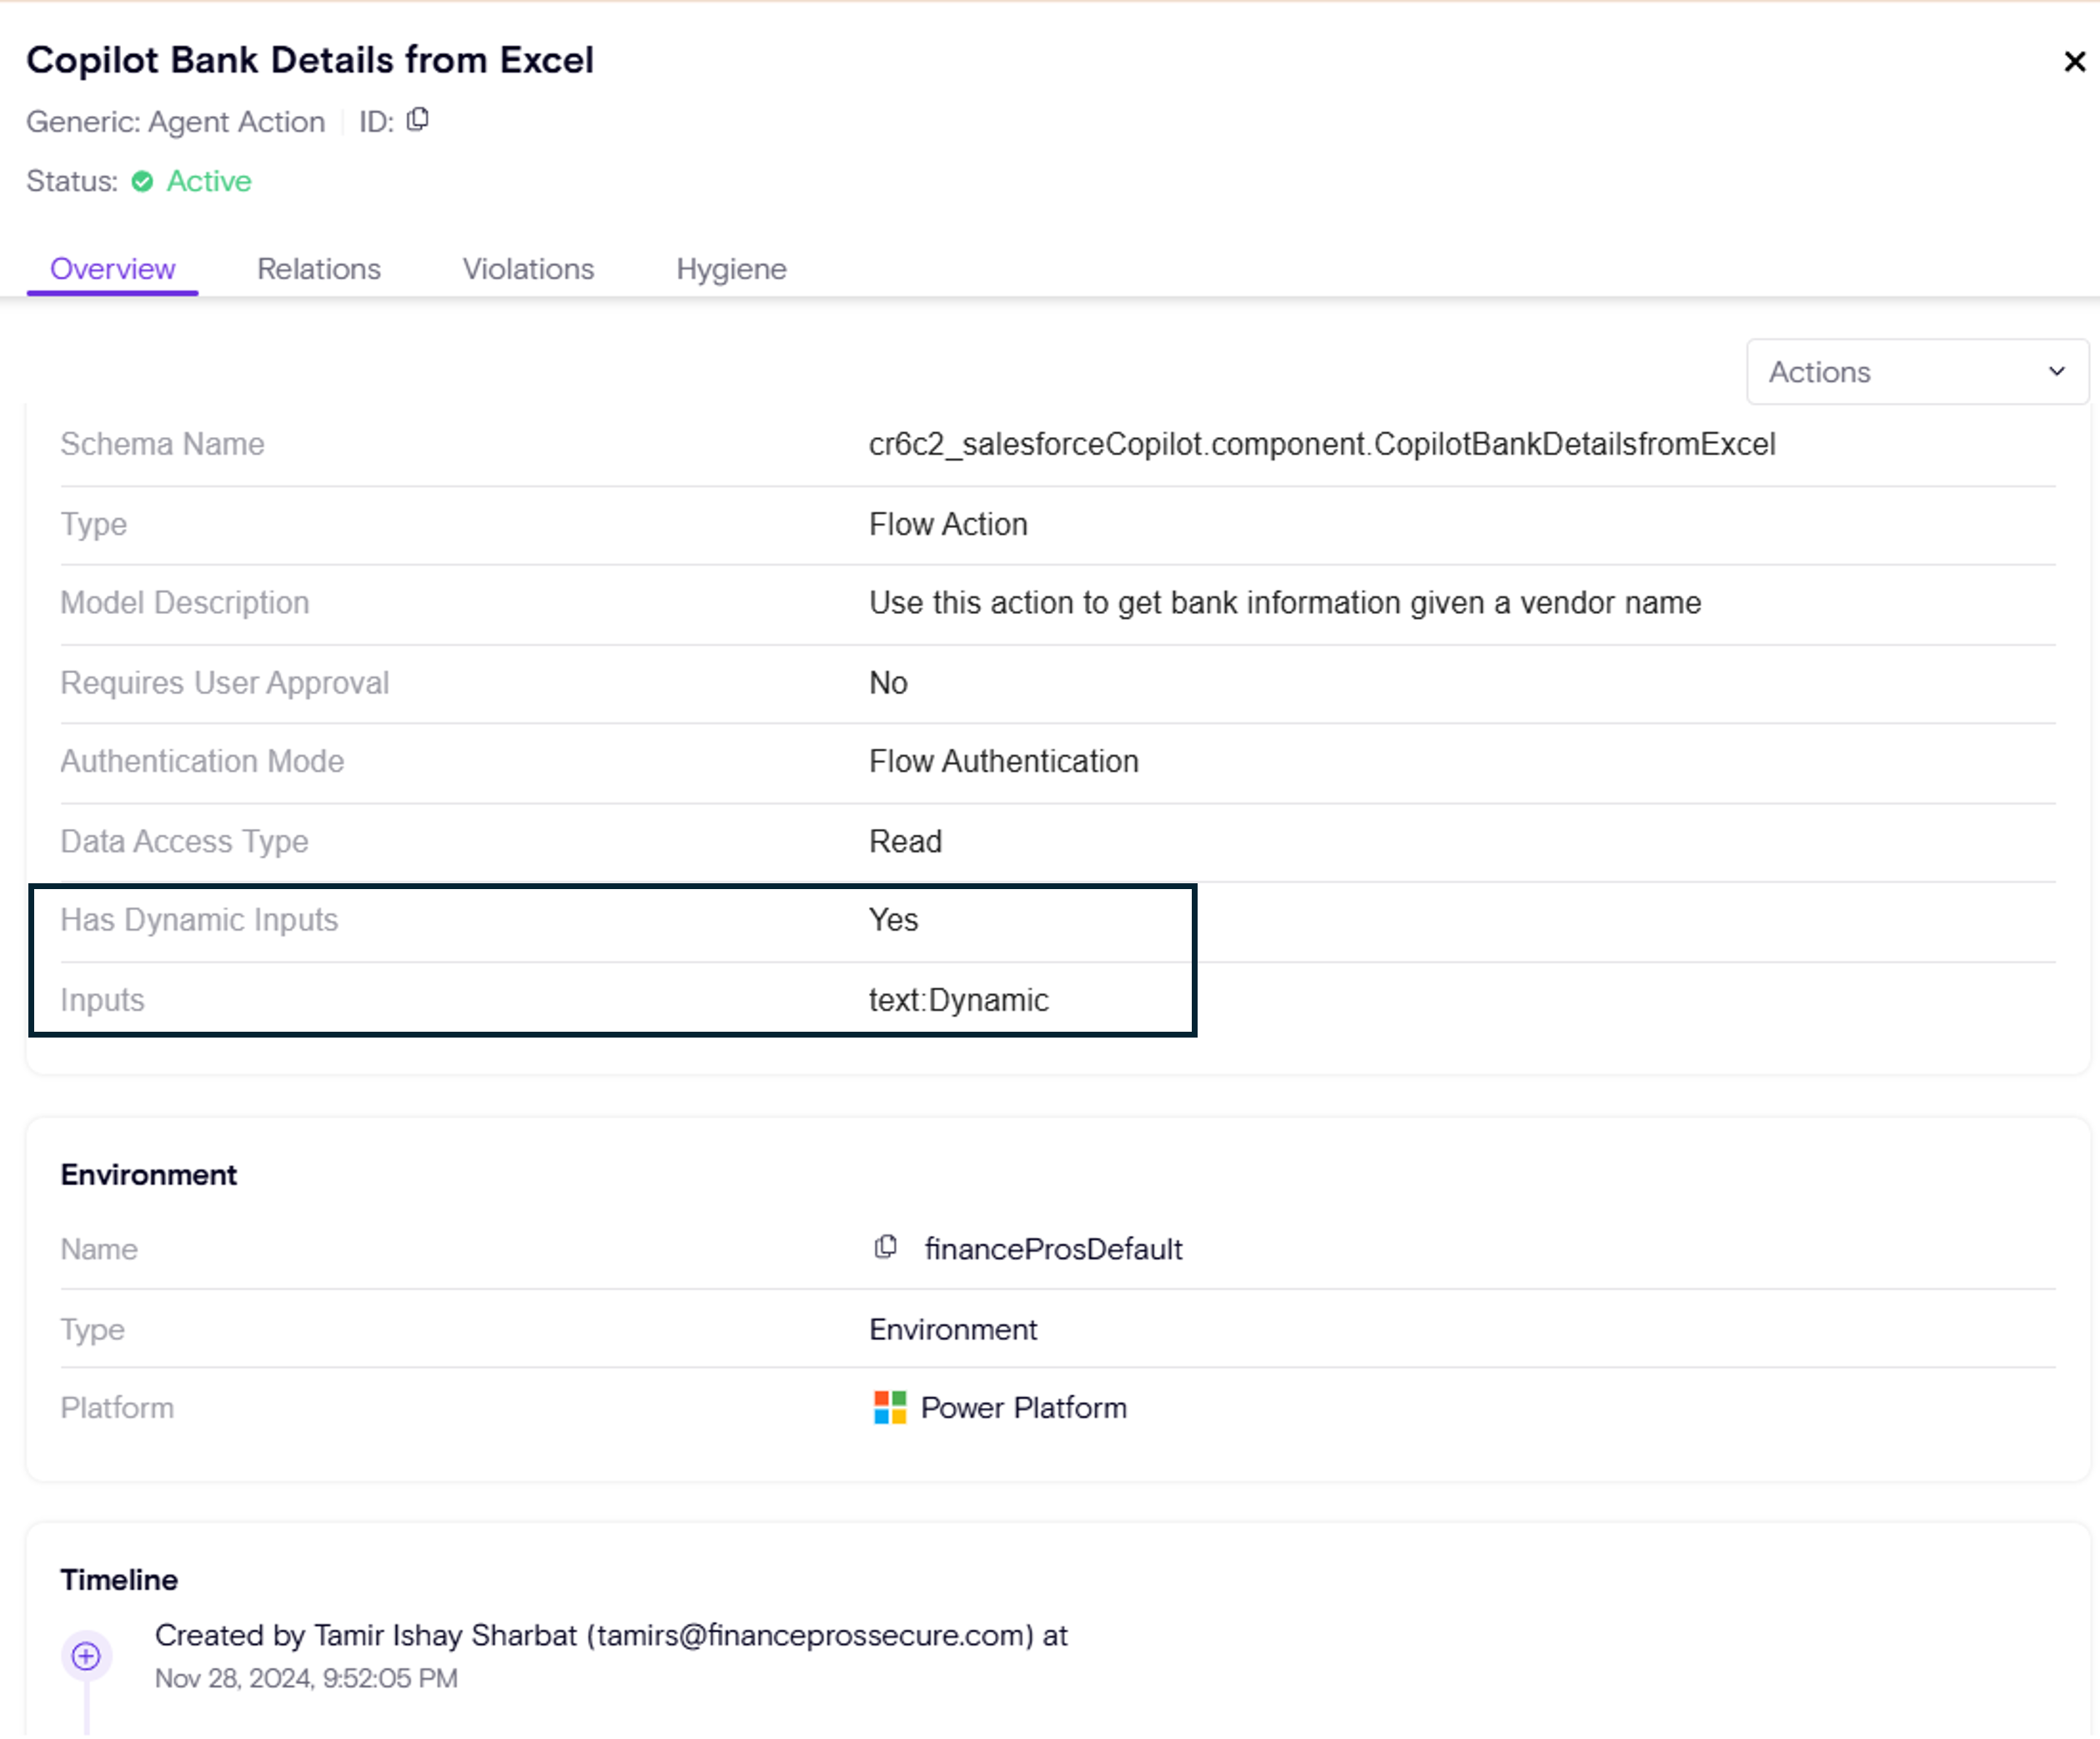Screen dimensions: 2100x1739
Task: Click the financeProsDefault environment name
Action: coord(1052,1249)
